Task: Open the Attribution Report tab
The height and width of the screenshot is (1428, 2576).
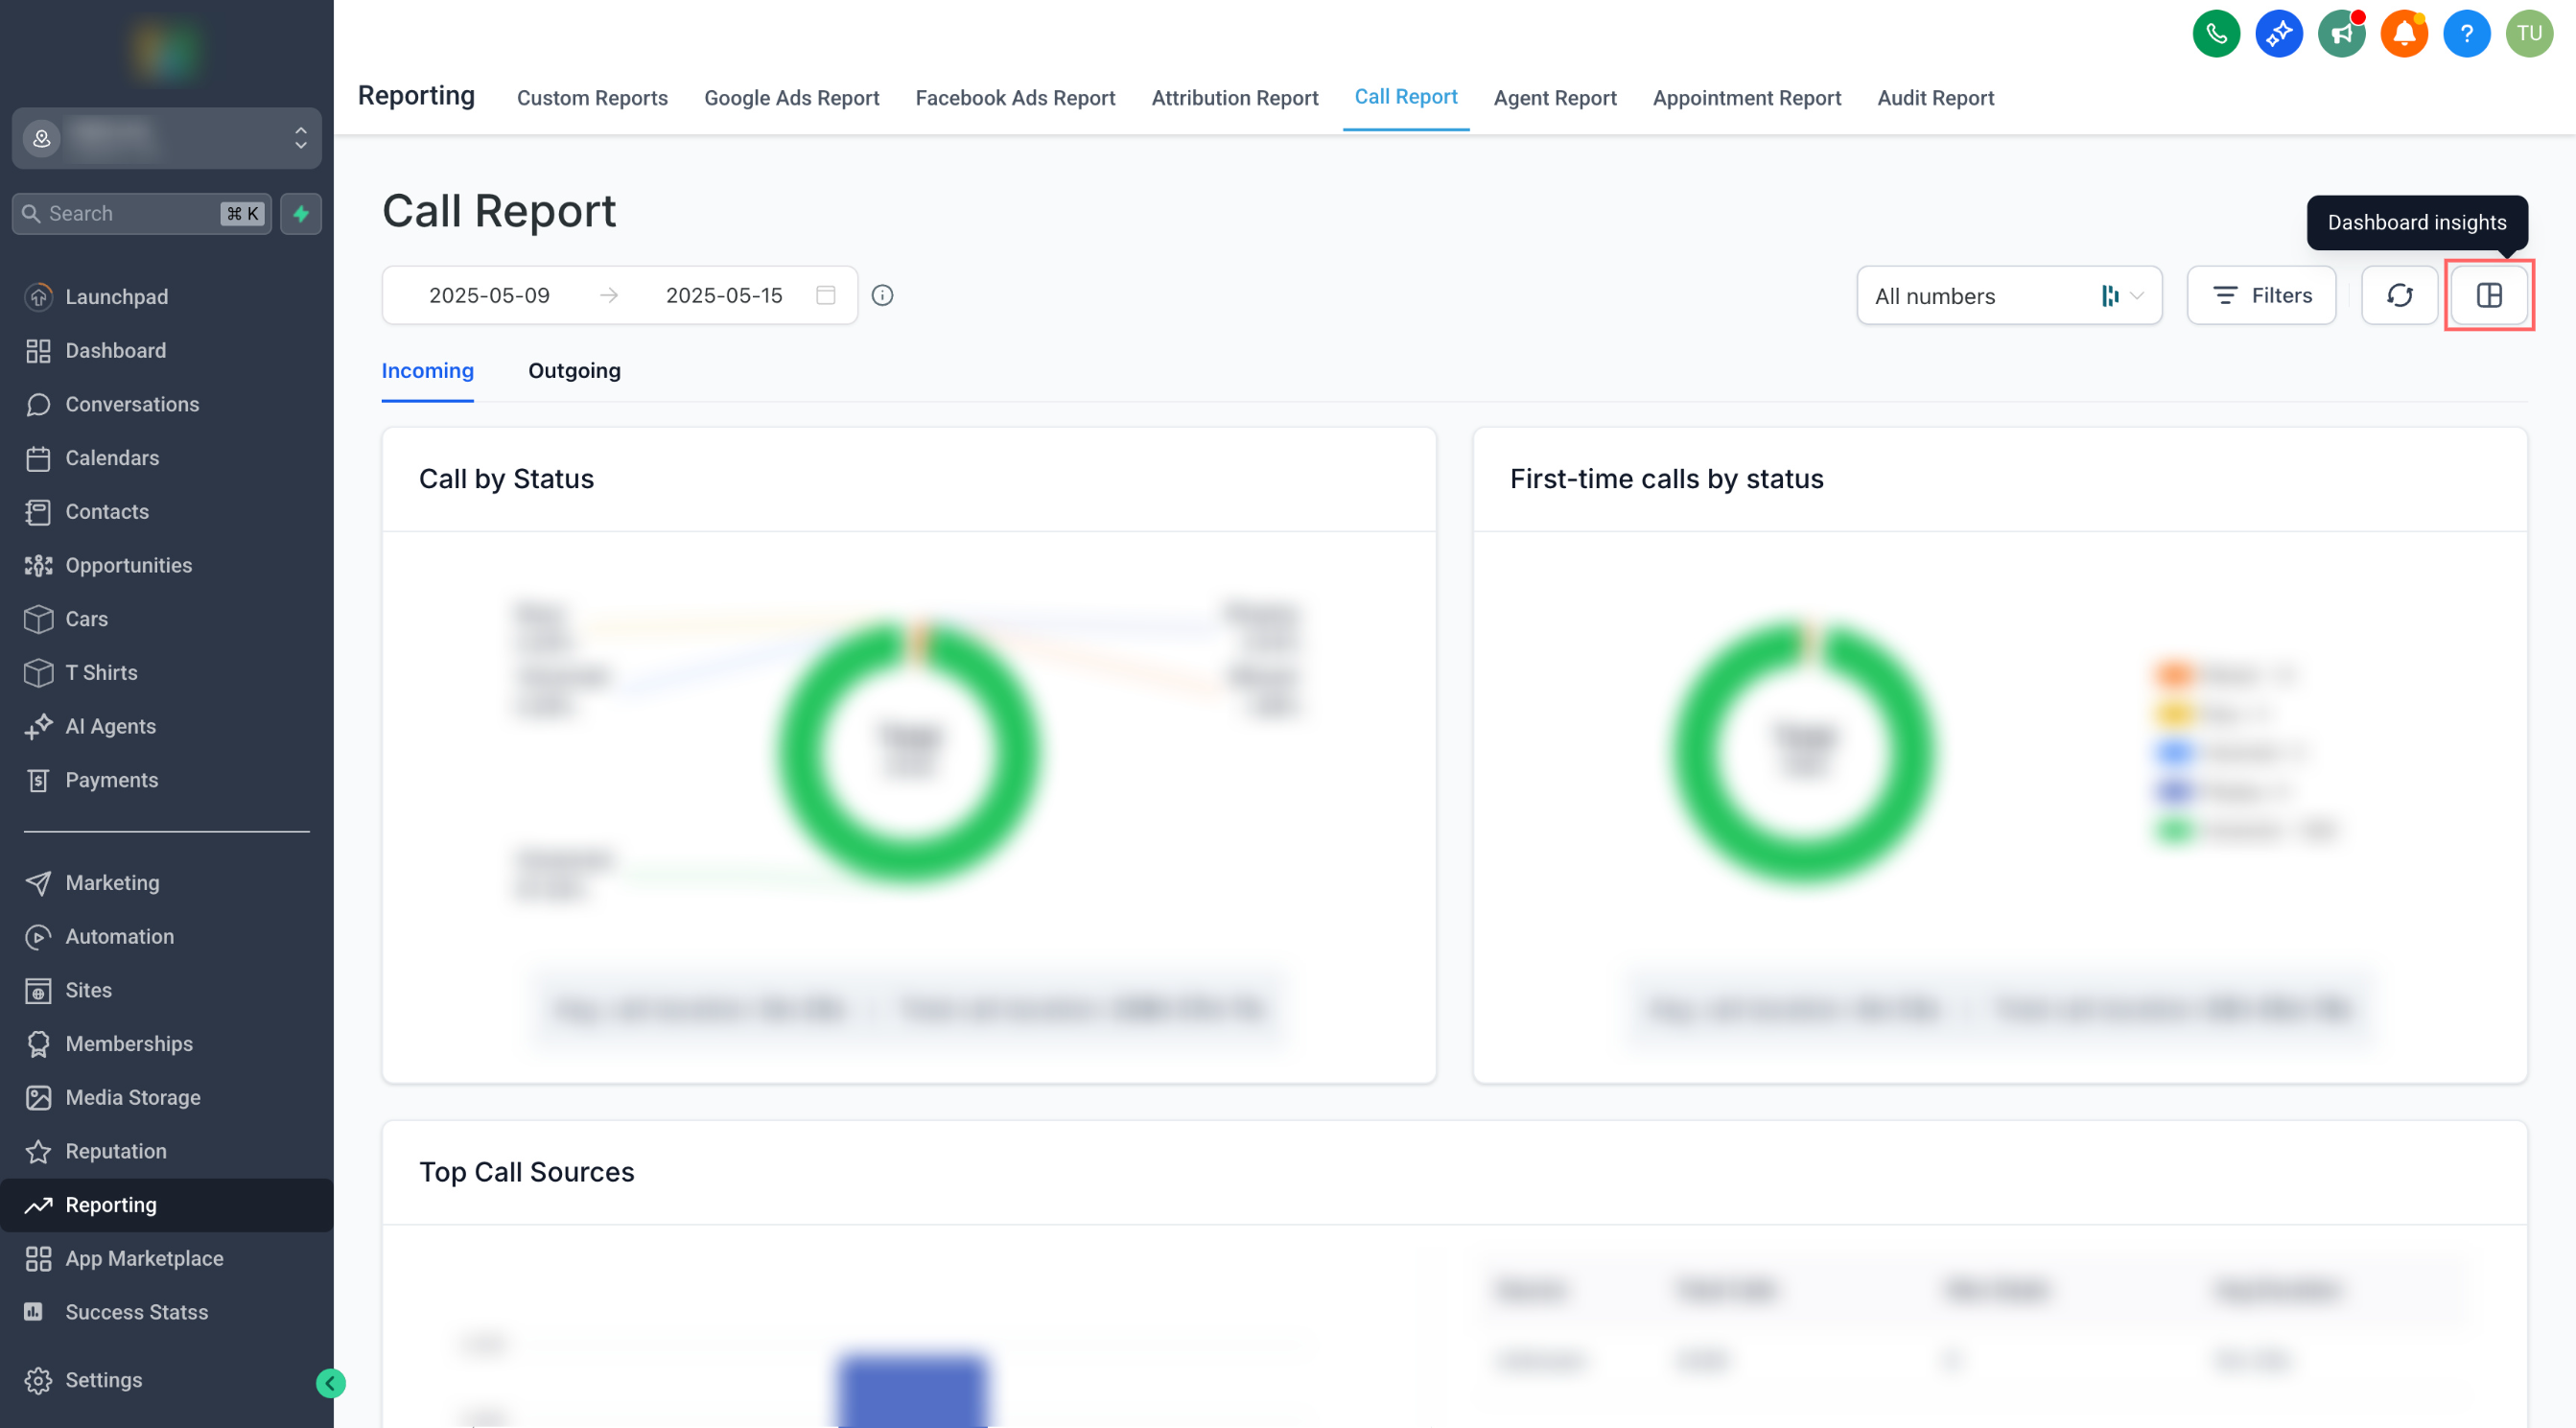Action: 1234,98
